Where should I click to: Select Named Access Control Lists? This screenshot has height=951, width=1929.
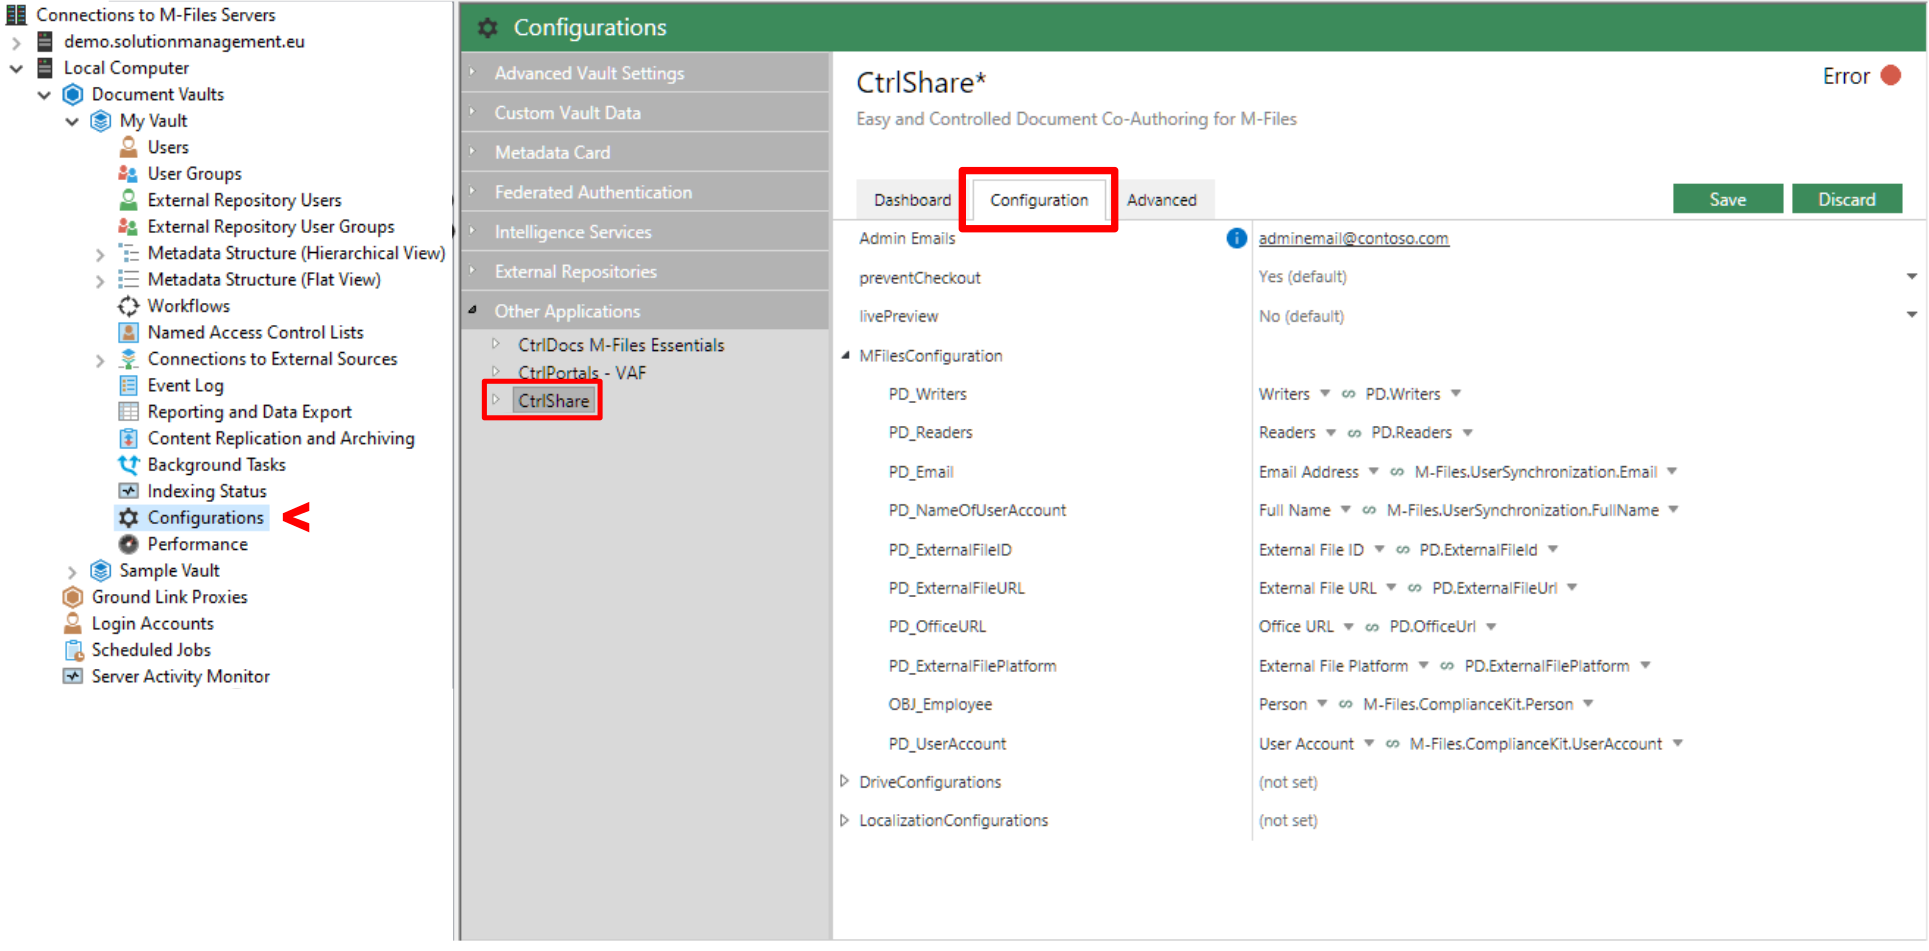click(x=254, y=331)
